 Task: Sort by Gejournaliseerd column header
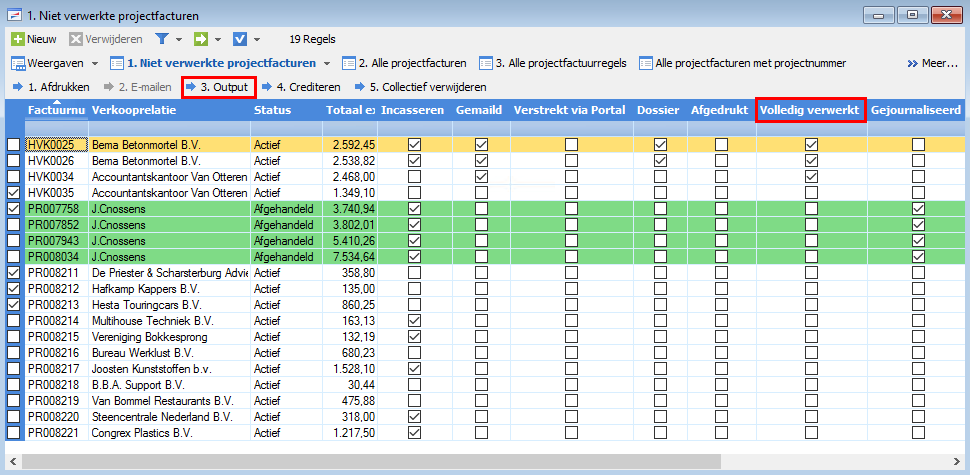click(x=916, y=110)
